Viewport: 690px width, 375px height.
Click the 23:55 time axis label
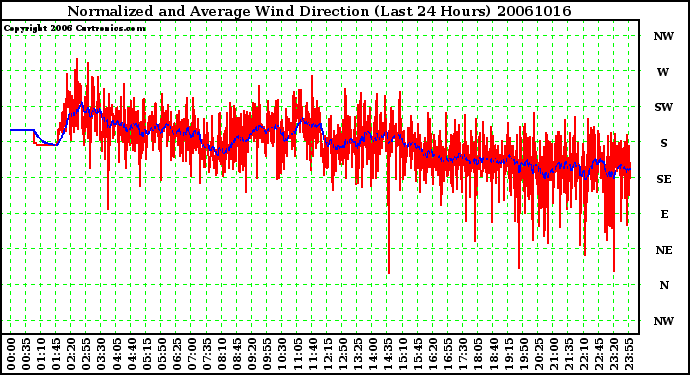(x=629, y=354)
